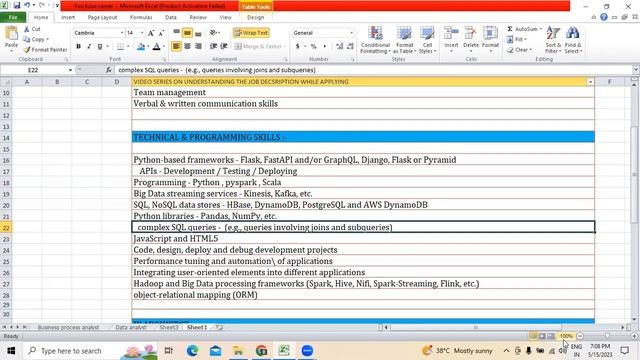
Task: Open the Fill dropdown in Editing
Action: click(525, 39)
